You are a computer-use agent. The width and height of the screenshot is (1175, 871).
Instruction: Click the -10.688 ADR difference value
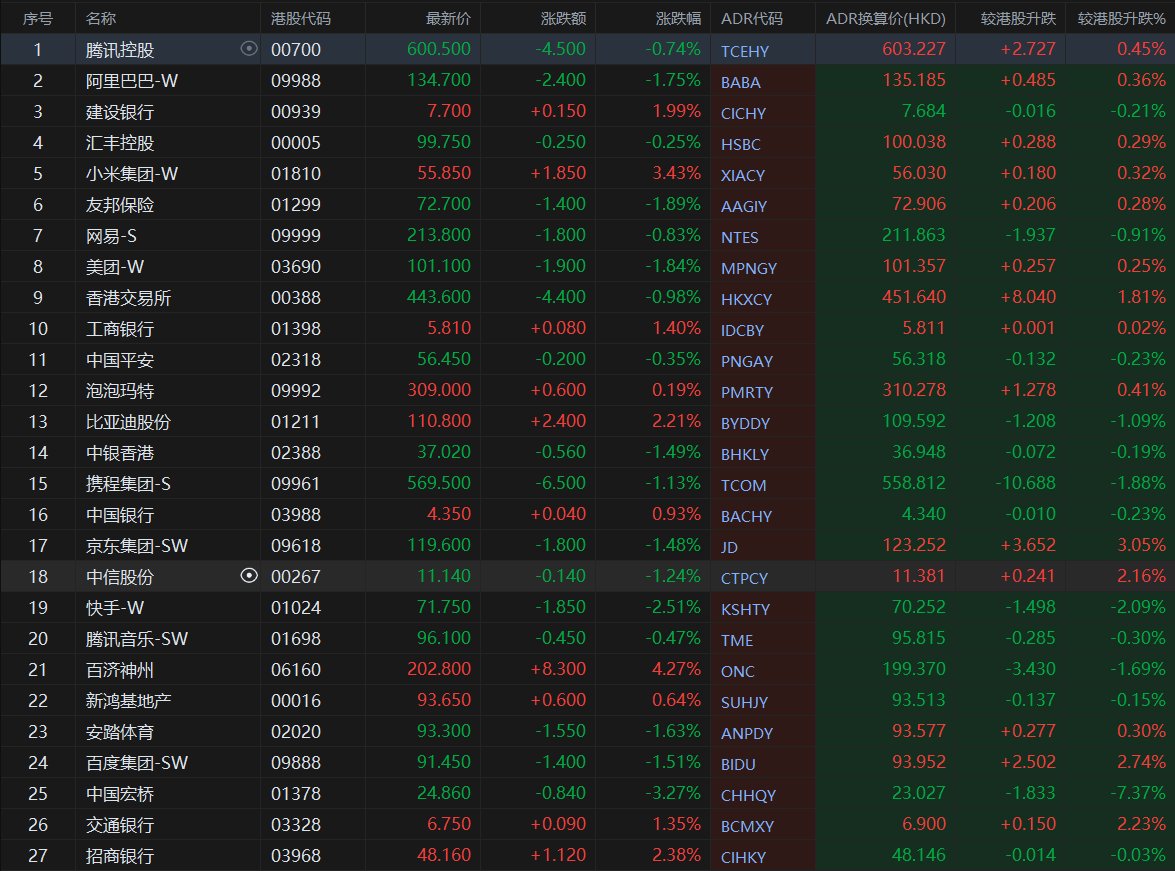point(1026,483)
